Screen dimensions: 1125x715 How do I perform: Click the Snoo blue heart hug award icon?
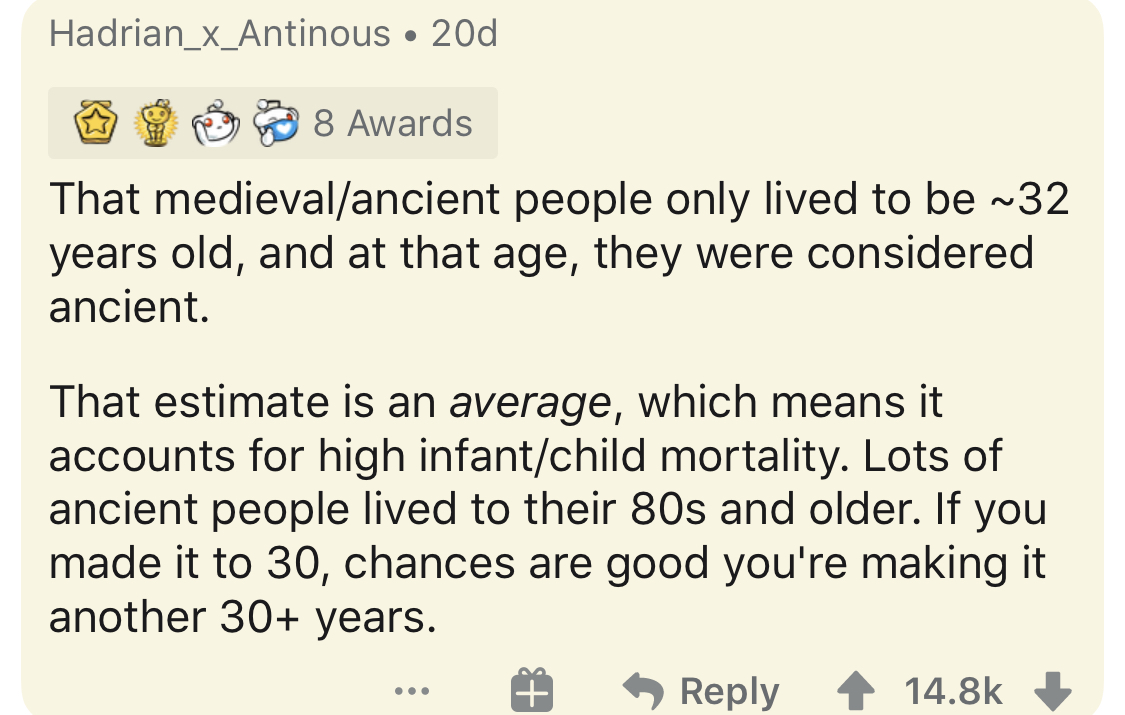[x=276, y=124]
